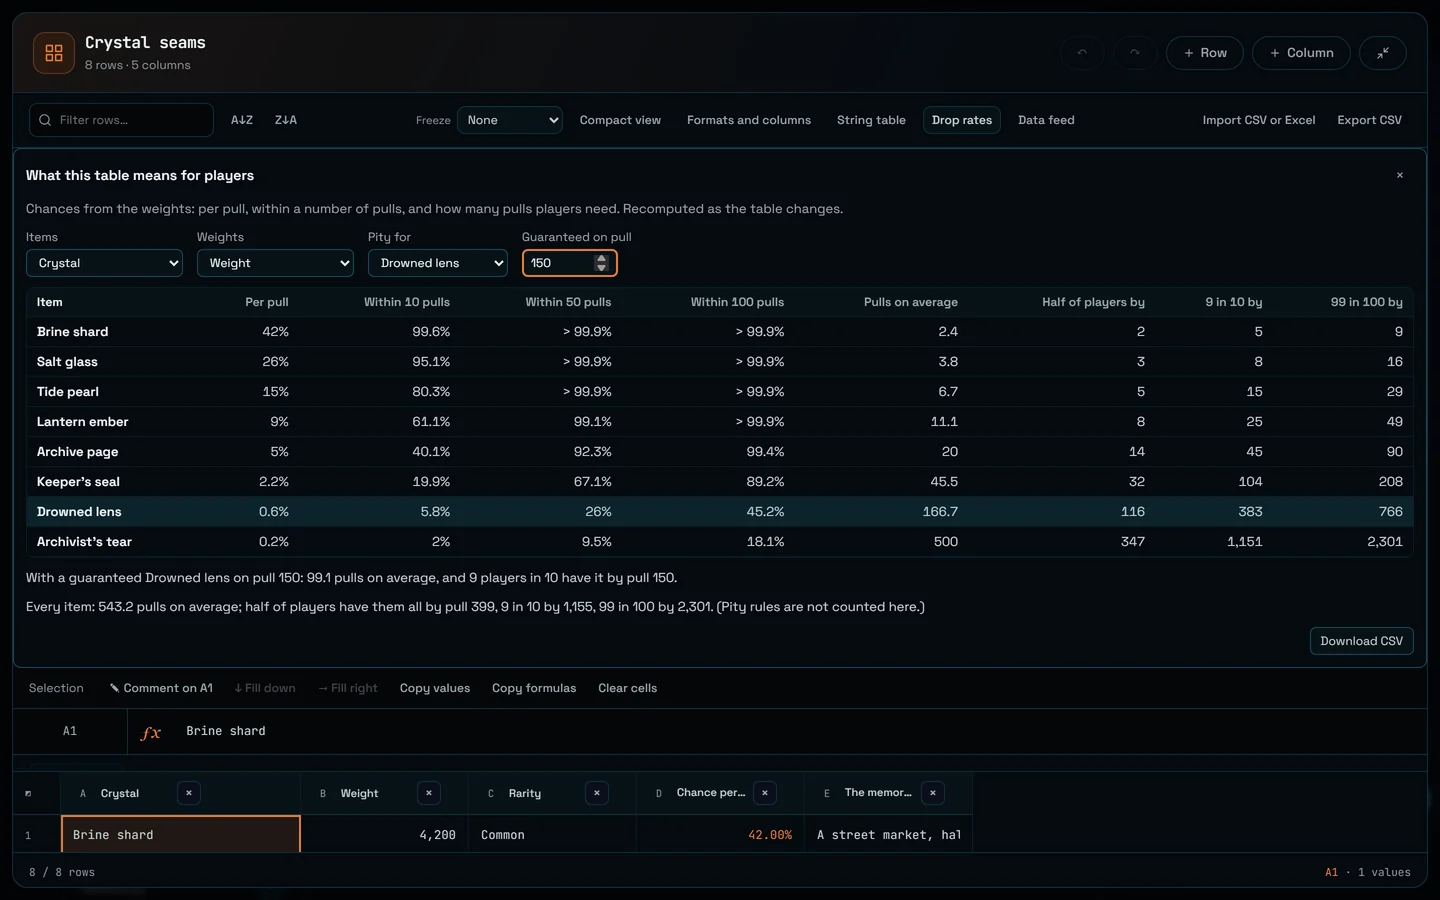Sort rows A to Z

coord(242,120)
